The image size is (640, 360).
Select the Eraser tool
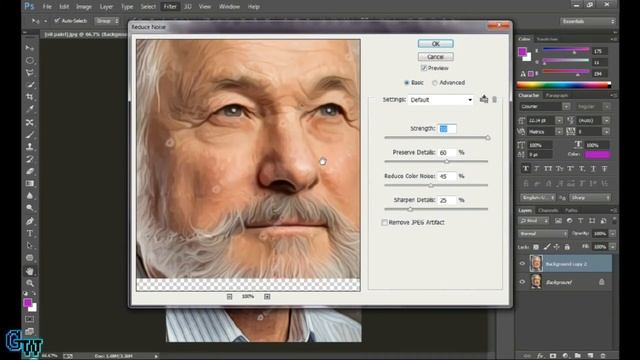click(x=29, y=171)
